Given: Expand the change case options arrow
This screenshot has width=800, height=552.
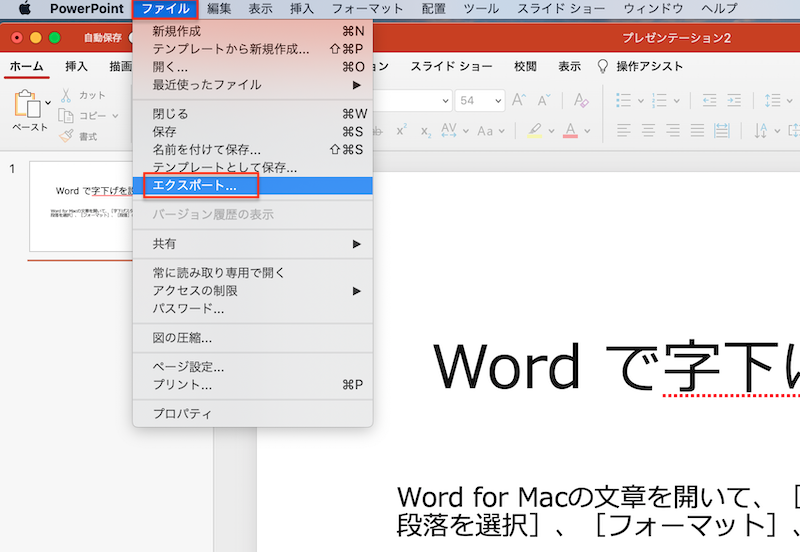Looking at the screenshot, I should [x=502, y=131].
